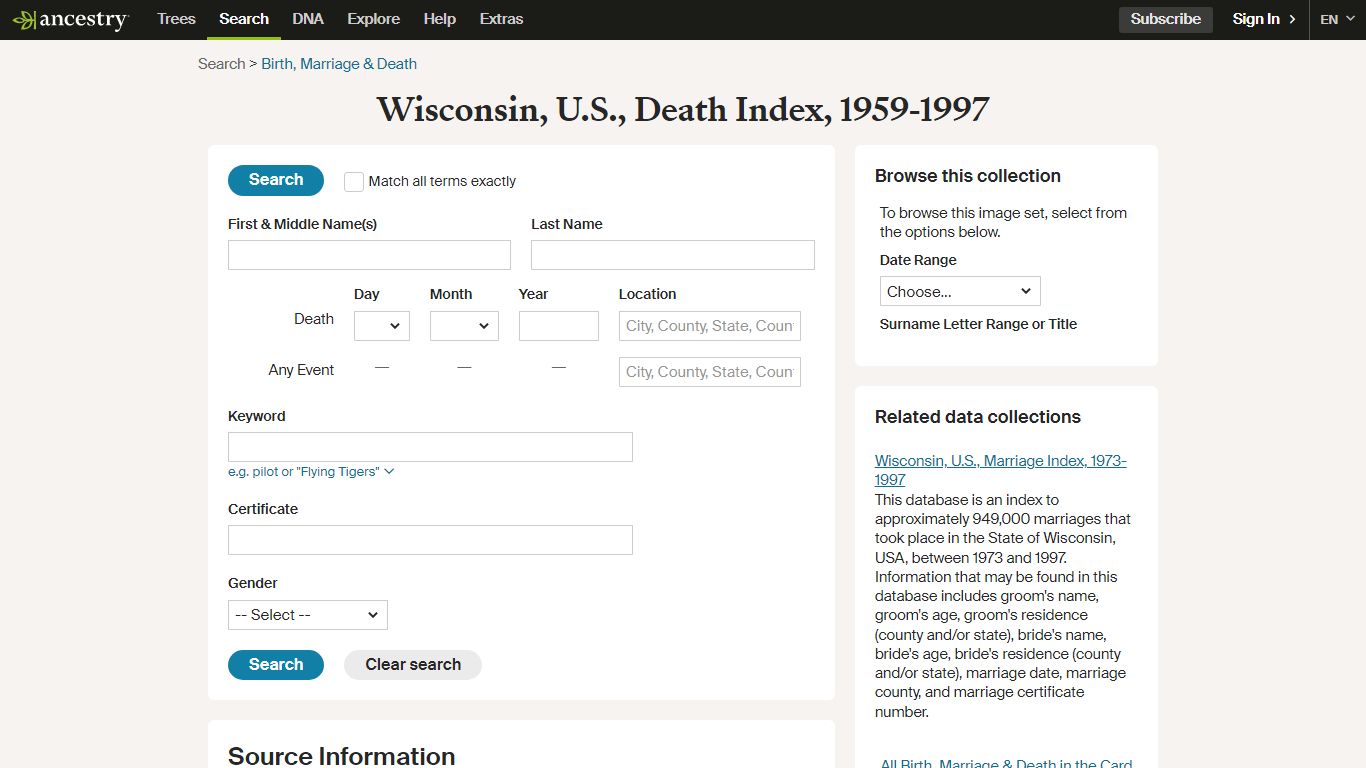
Task: Expand the keyword examples hint
Action: click(x=311, y=472)
